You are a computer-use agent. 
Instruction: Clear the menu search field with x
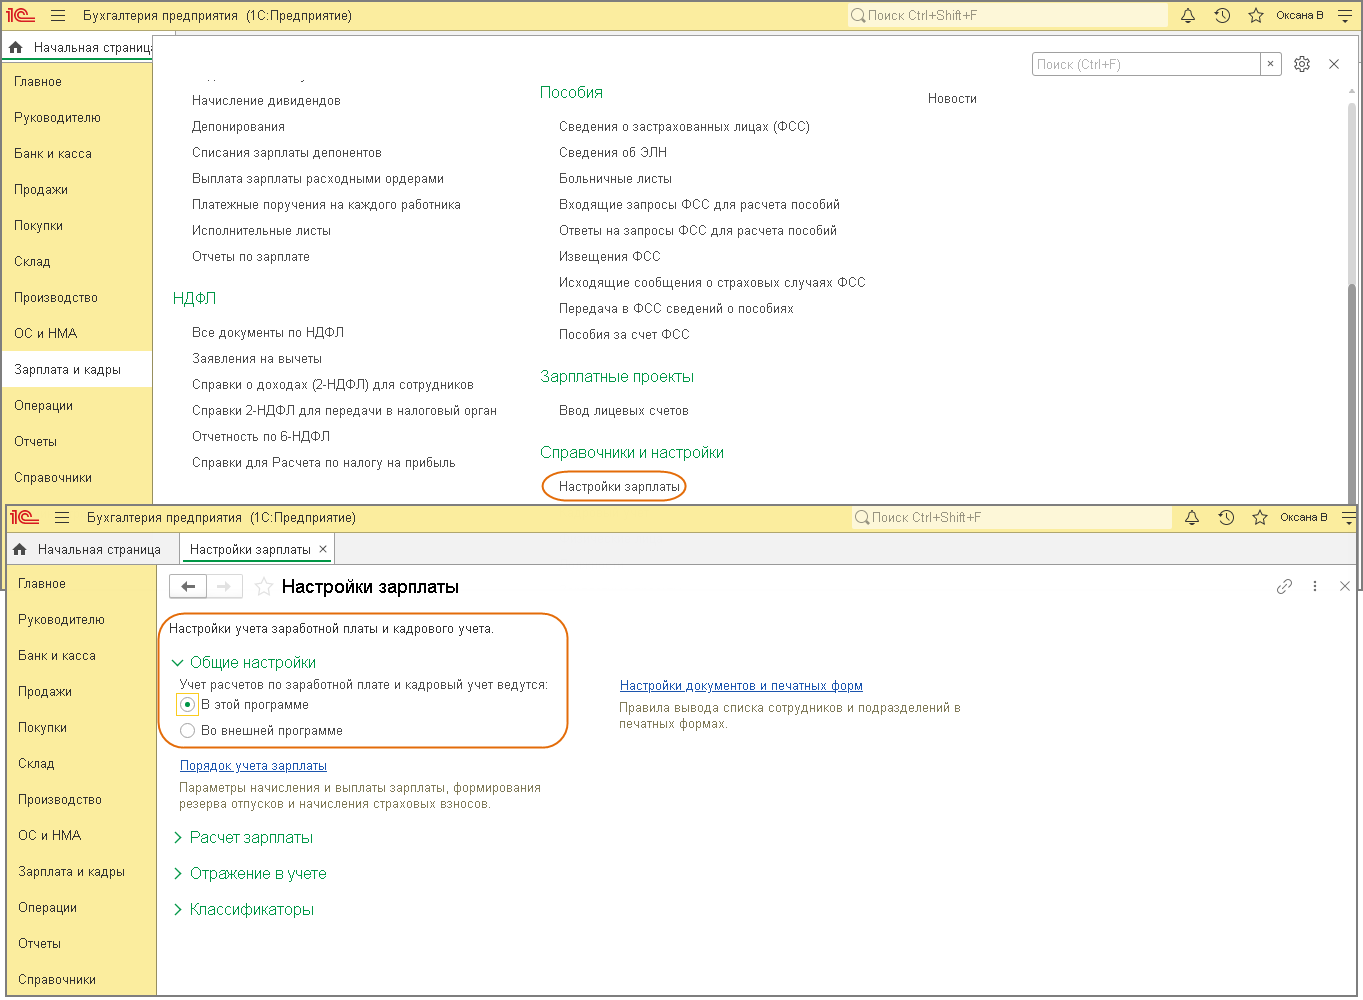(1270, 64)
